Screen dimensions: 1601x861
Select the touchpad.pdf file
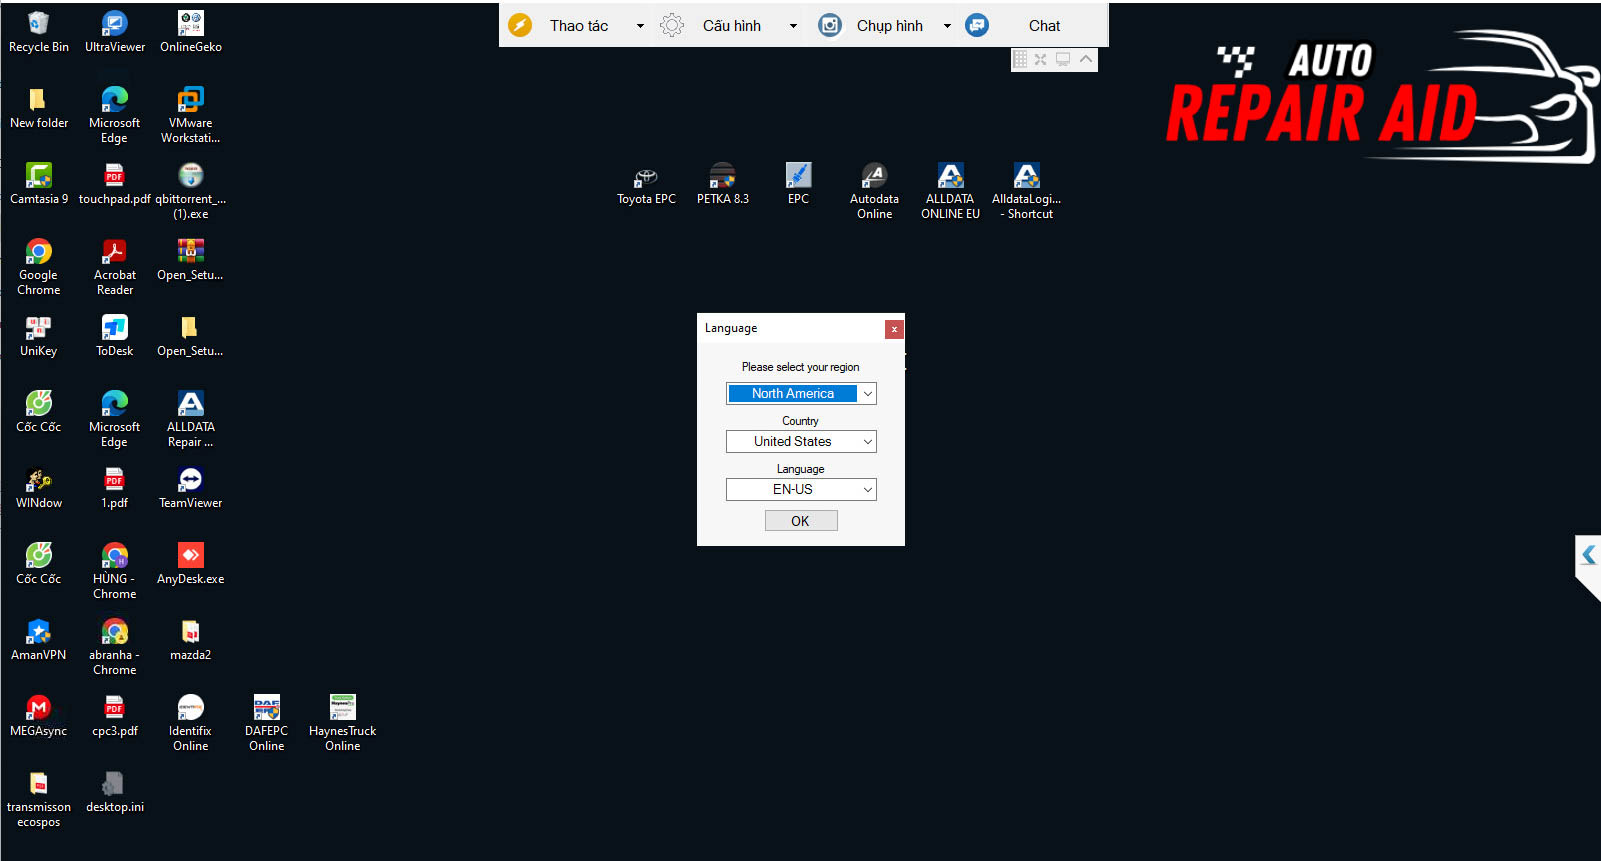pos(115,184)
